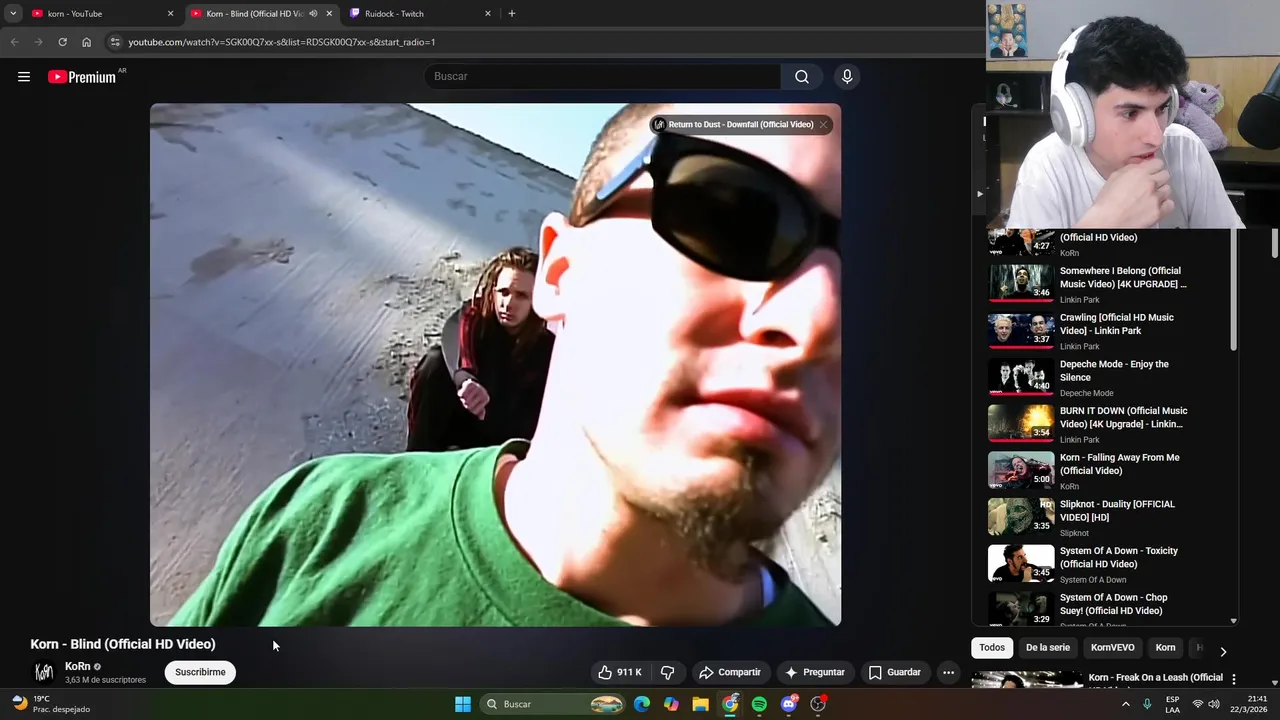Start voice search with the microphone

point(847,77)
